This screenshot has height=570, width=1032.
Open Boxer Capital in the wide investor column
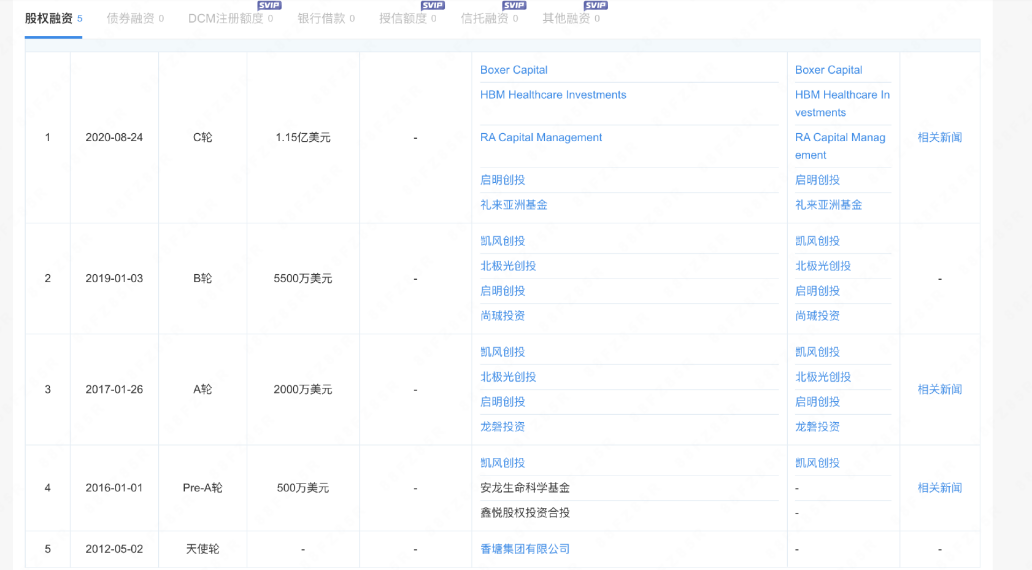(513, 70)
